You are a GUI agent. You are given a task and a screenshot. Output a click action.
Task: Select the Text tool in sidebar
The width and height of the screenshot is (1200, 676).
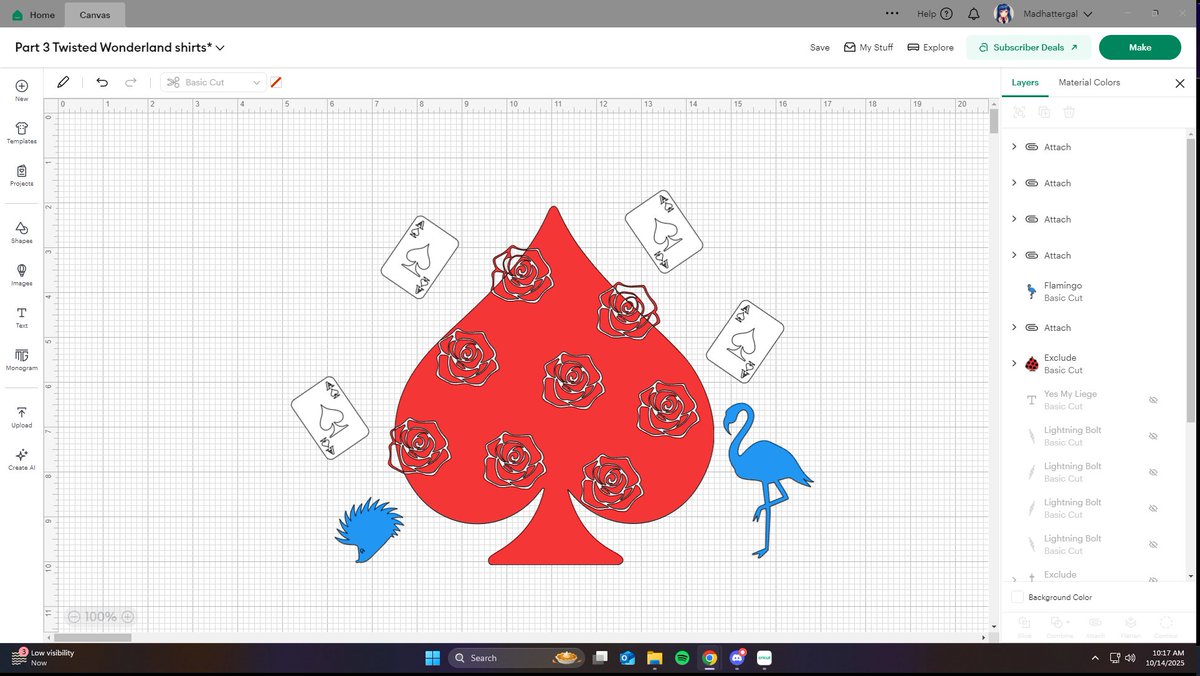click(21, 317)
